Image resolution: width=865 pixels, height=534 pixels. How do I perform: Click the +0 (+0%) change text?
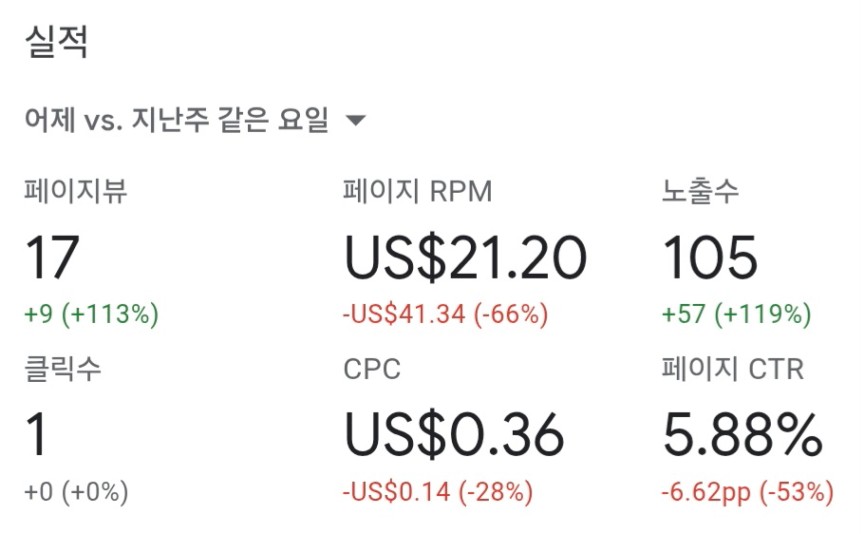[76, 492]
